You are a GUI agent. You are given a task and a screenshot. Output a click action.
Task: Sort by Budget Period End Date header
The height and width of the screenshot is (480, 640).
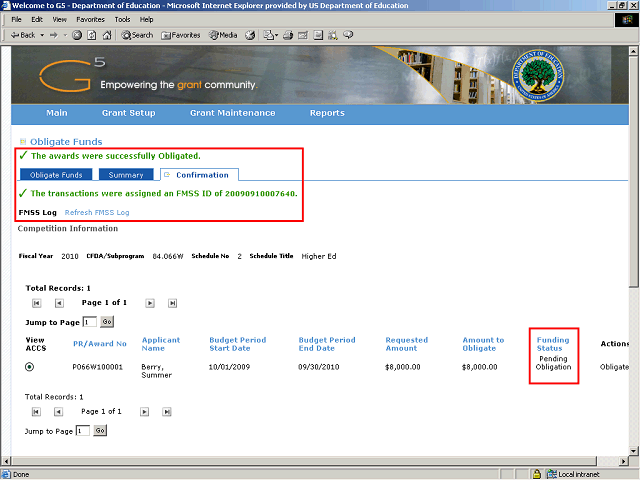327,344
